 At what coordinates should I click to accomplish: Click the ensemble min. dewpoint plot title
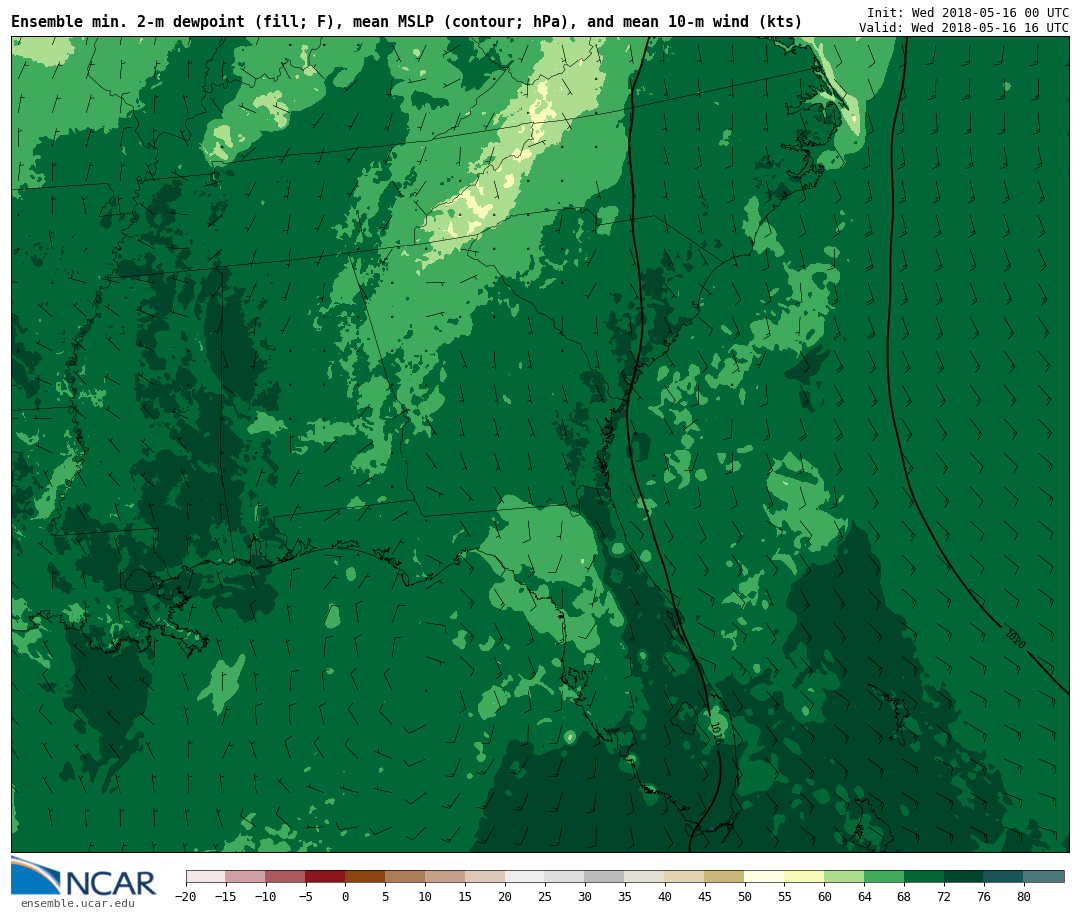coord(406,22)
